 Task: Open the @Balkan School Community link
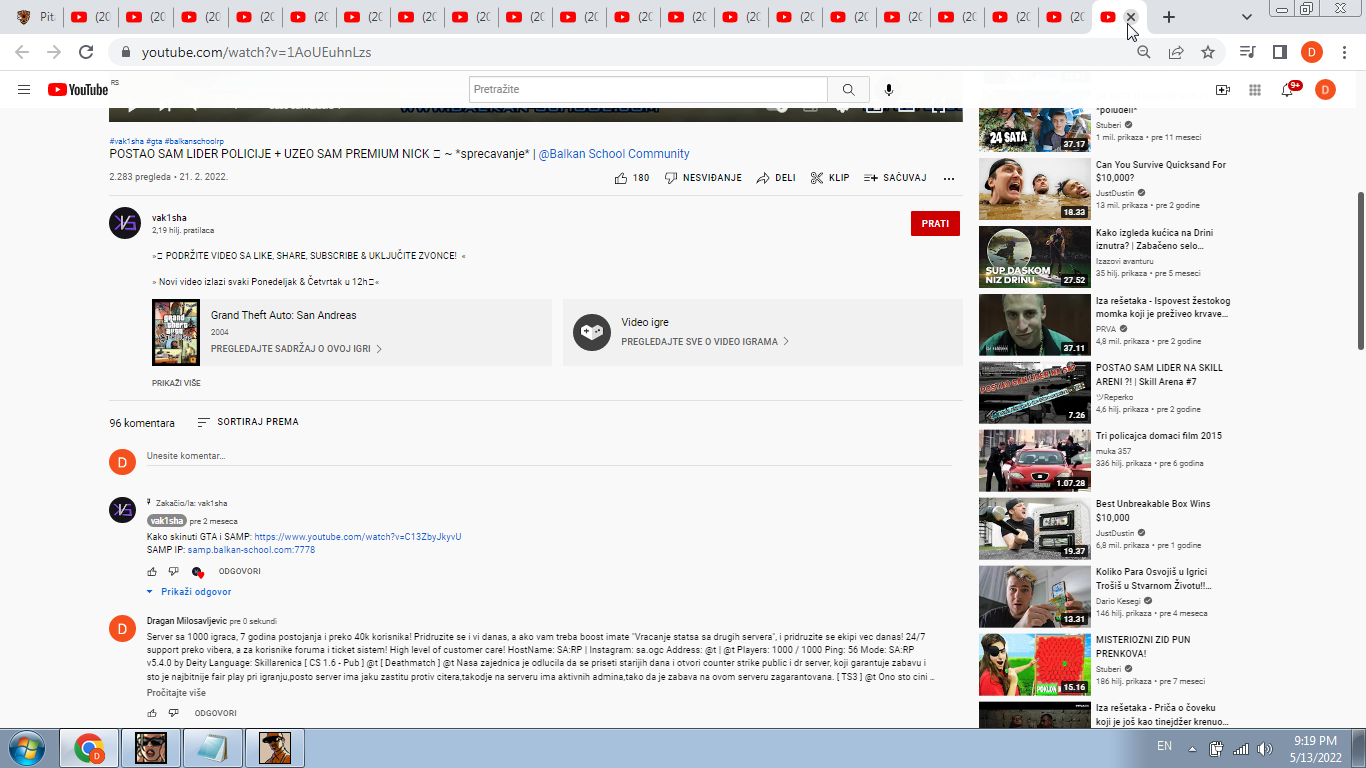click(614, 154)
